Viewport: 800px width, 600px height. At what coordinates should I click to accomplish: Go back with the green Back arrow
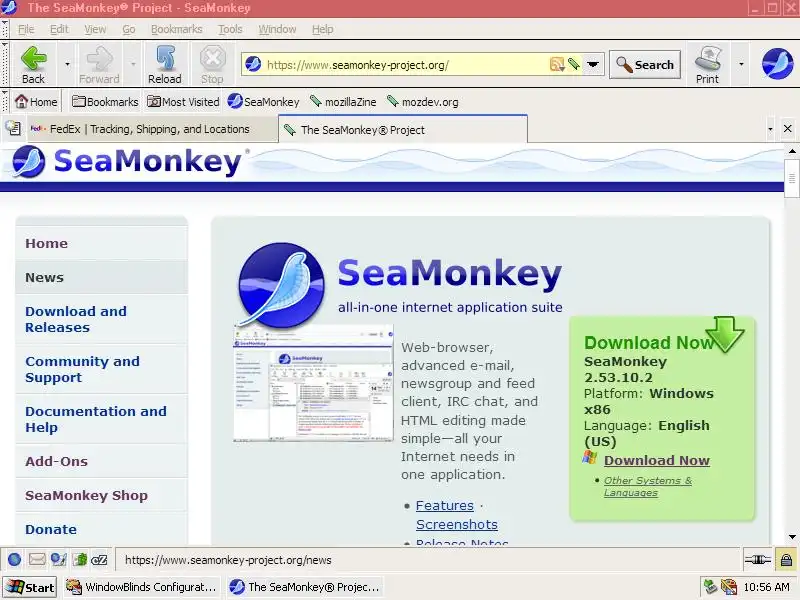[33, 64]
